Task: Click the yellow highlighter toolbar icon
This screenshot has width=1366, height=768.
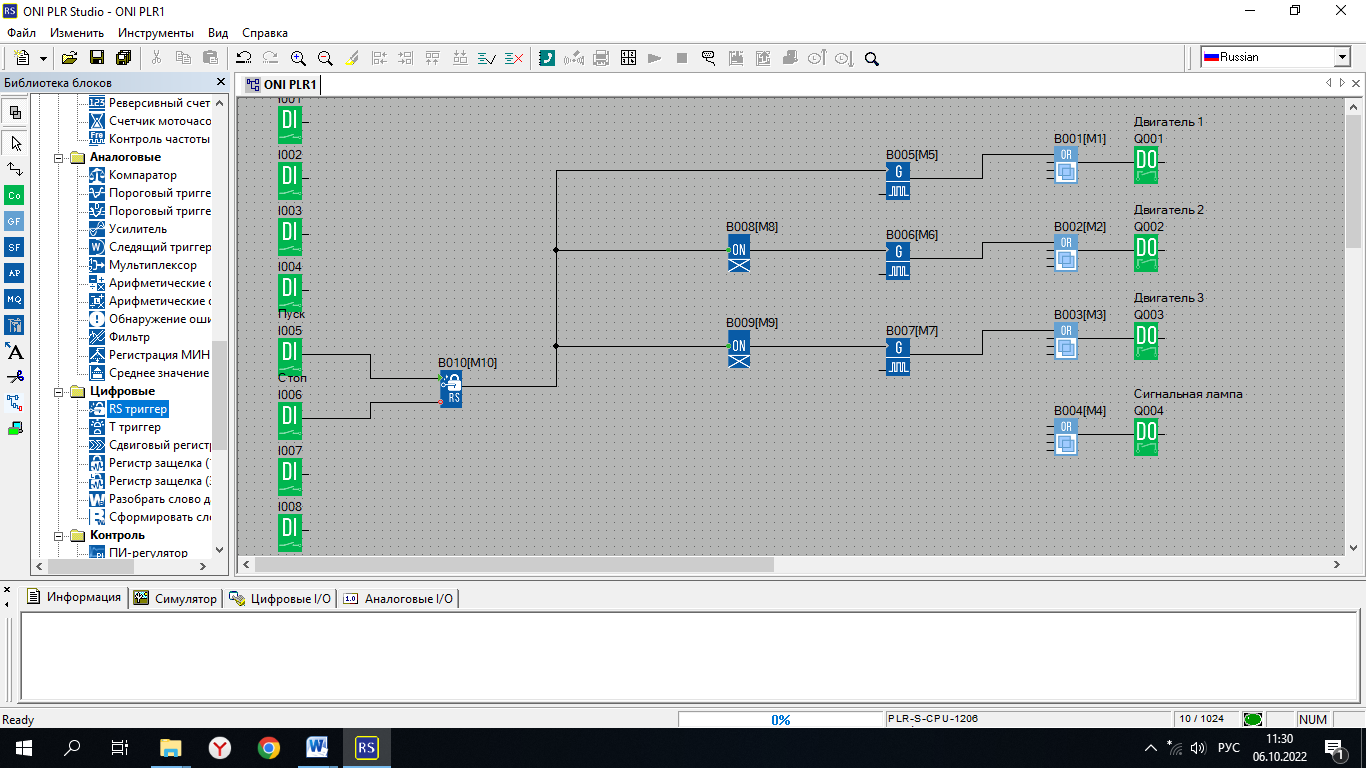Action: (352, 58)
